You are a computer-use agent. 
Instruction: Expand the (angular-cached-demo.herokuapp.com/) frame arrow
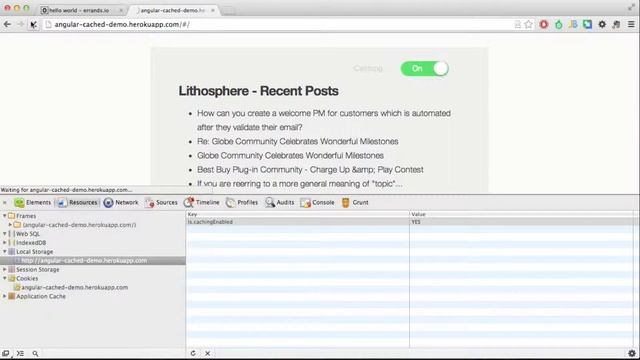10,224
